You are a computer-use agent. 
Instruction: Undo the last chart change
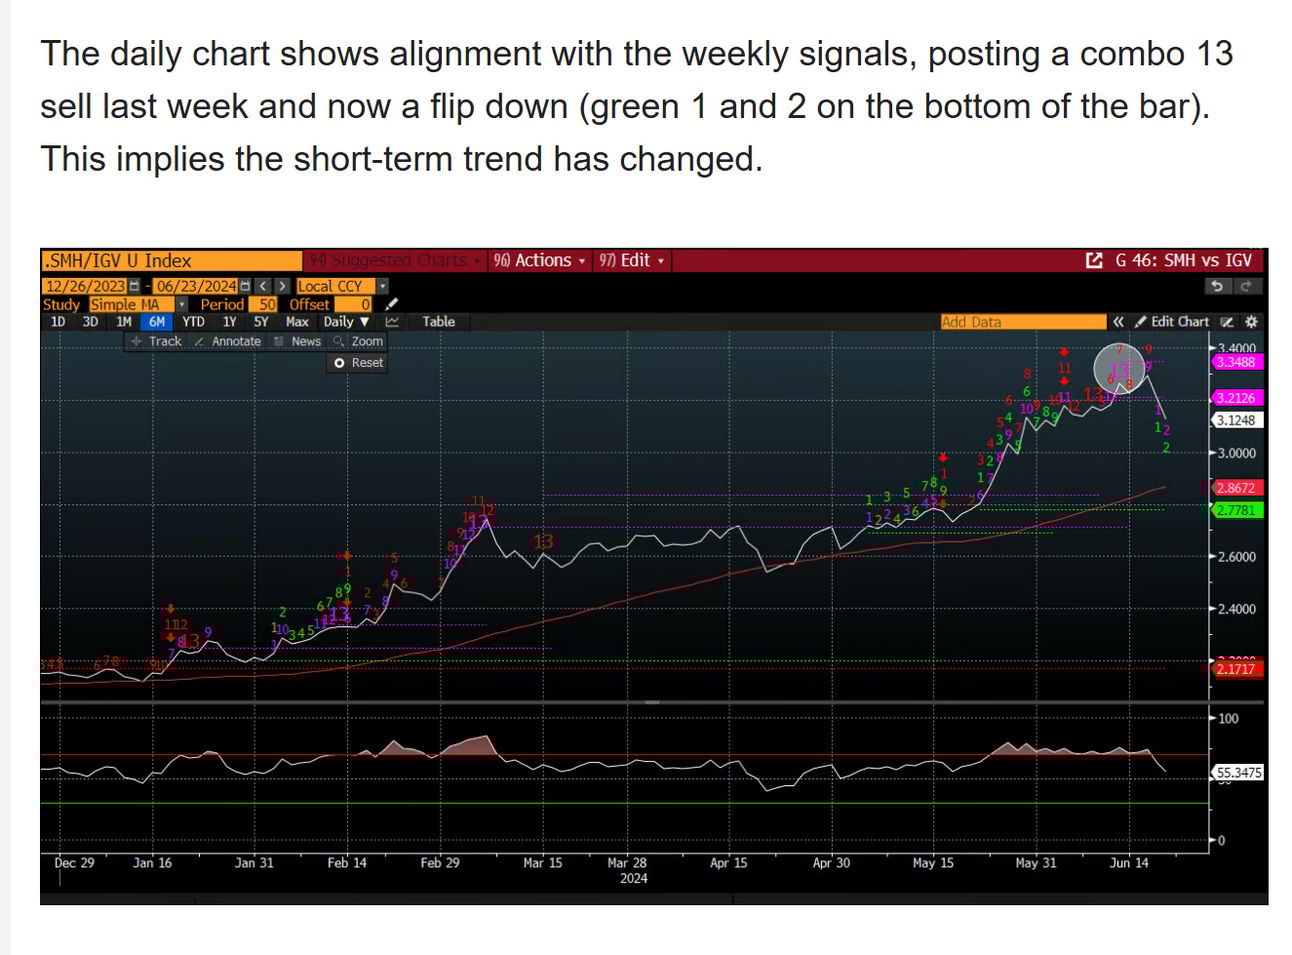(1216, 286)
